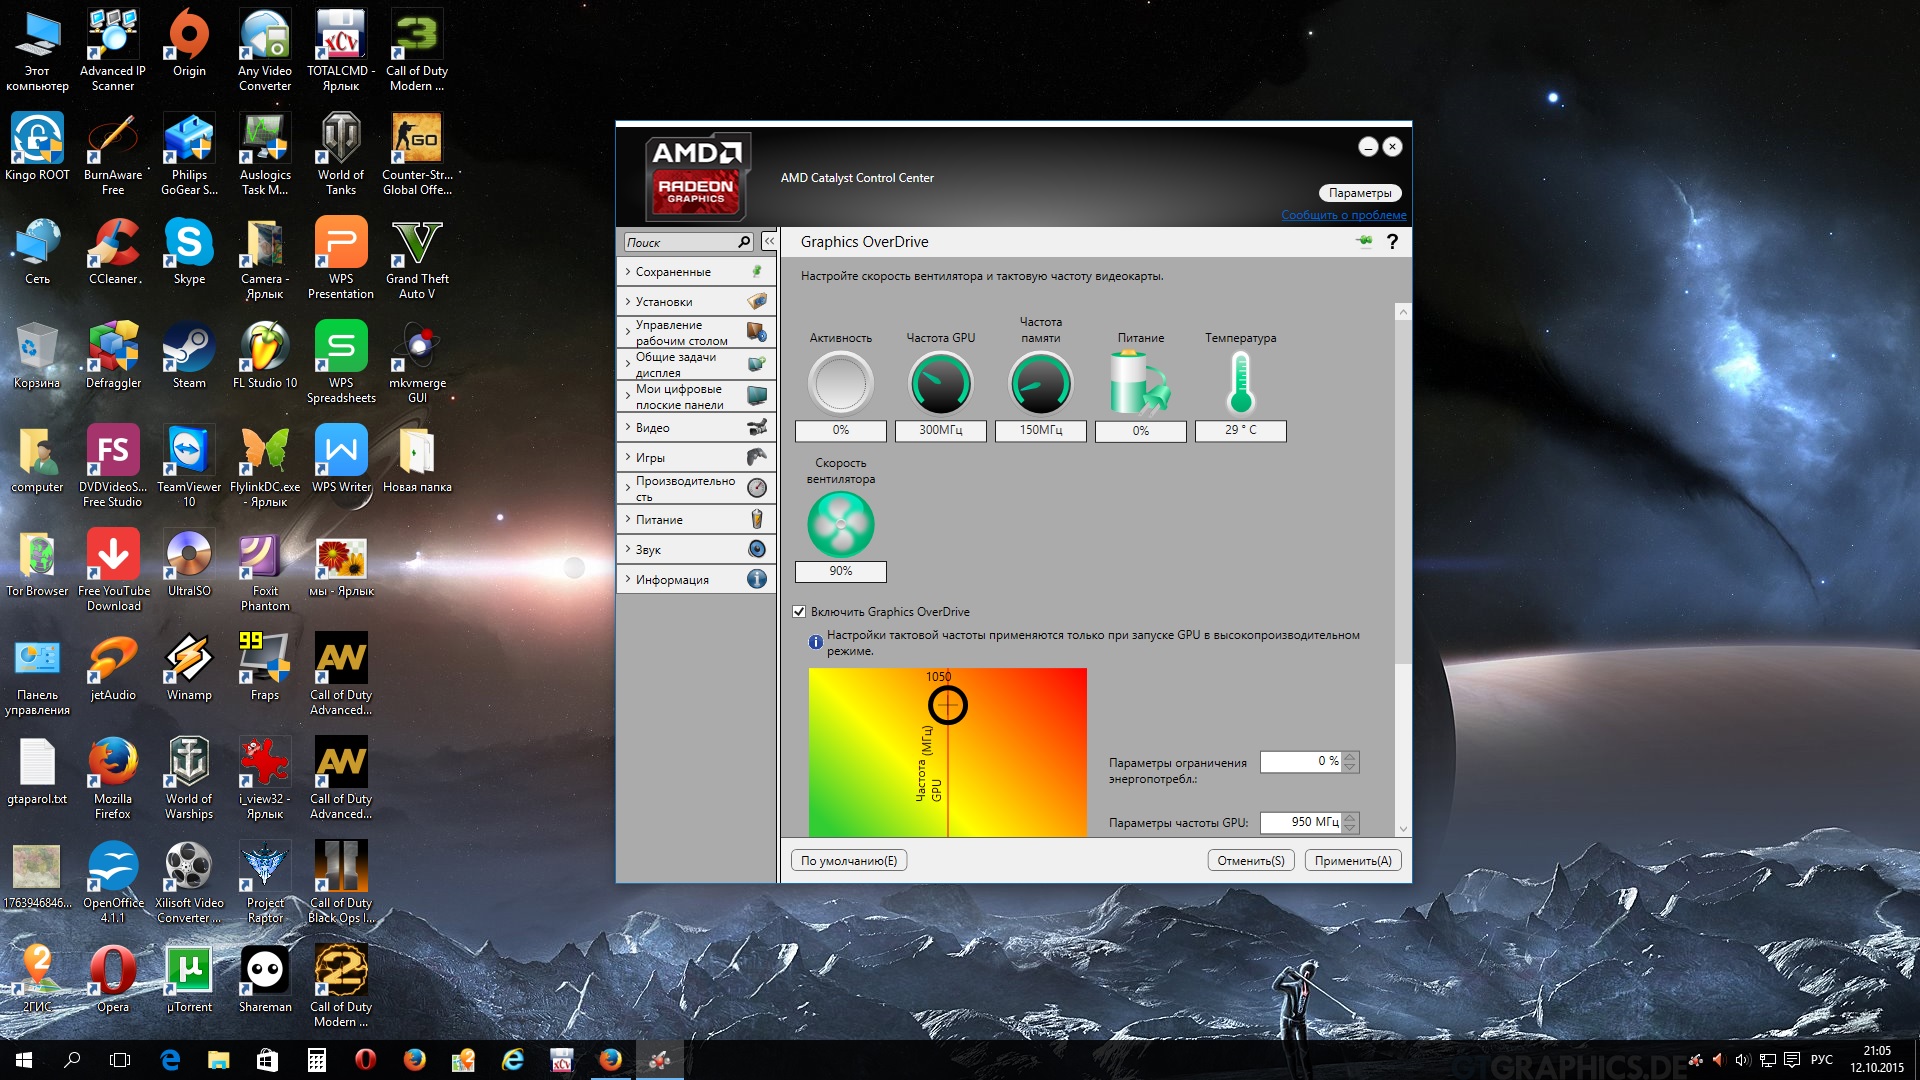The height and width of the screenshot is (1080, 1920).
Task: Expand the Питание sidebar section
Action: tap(659, 520)
